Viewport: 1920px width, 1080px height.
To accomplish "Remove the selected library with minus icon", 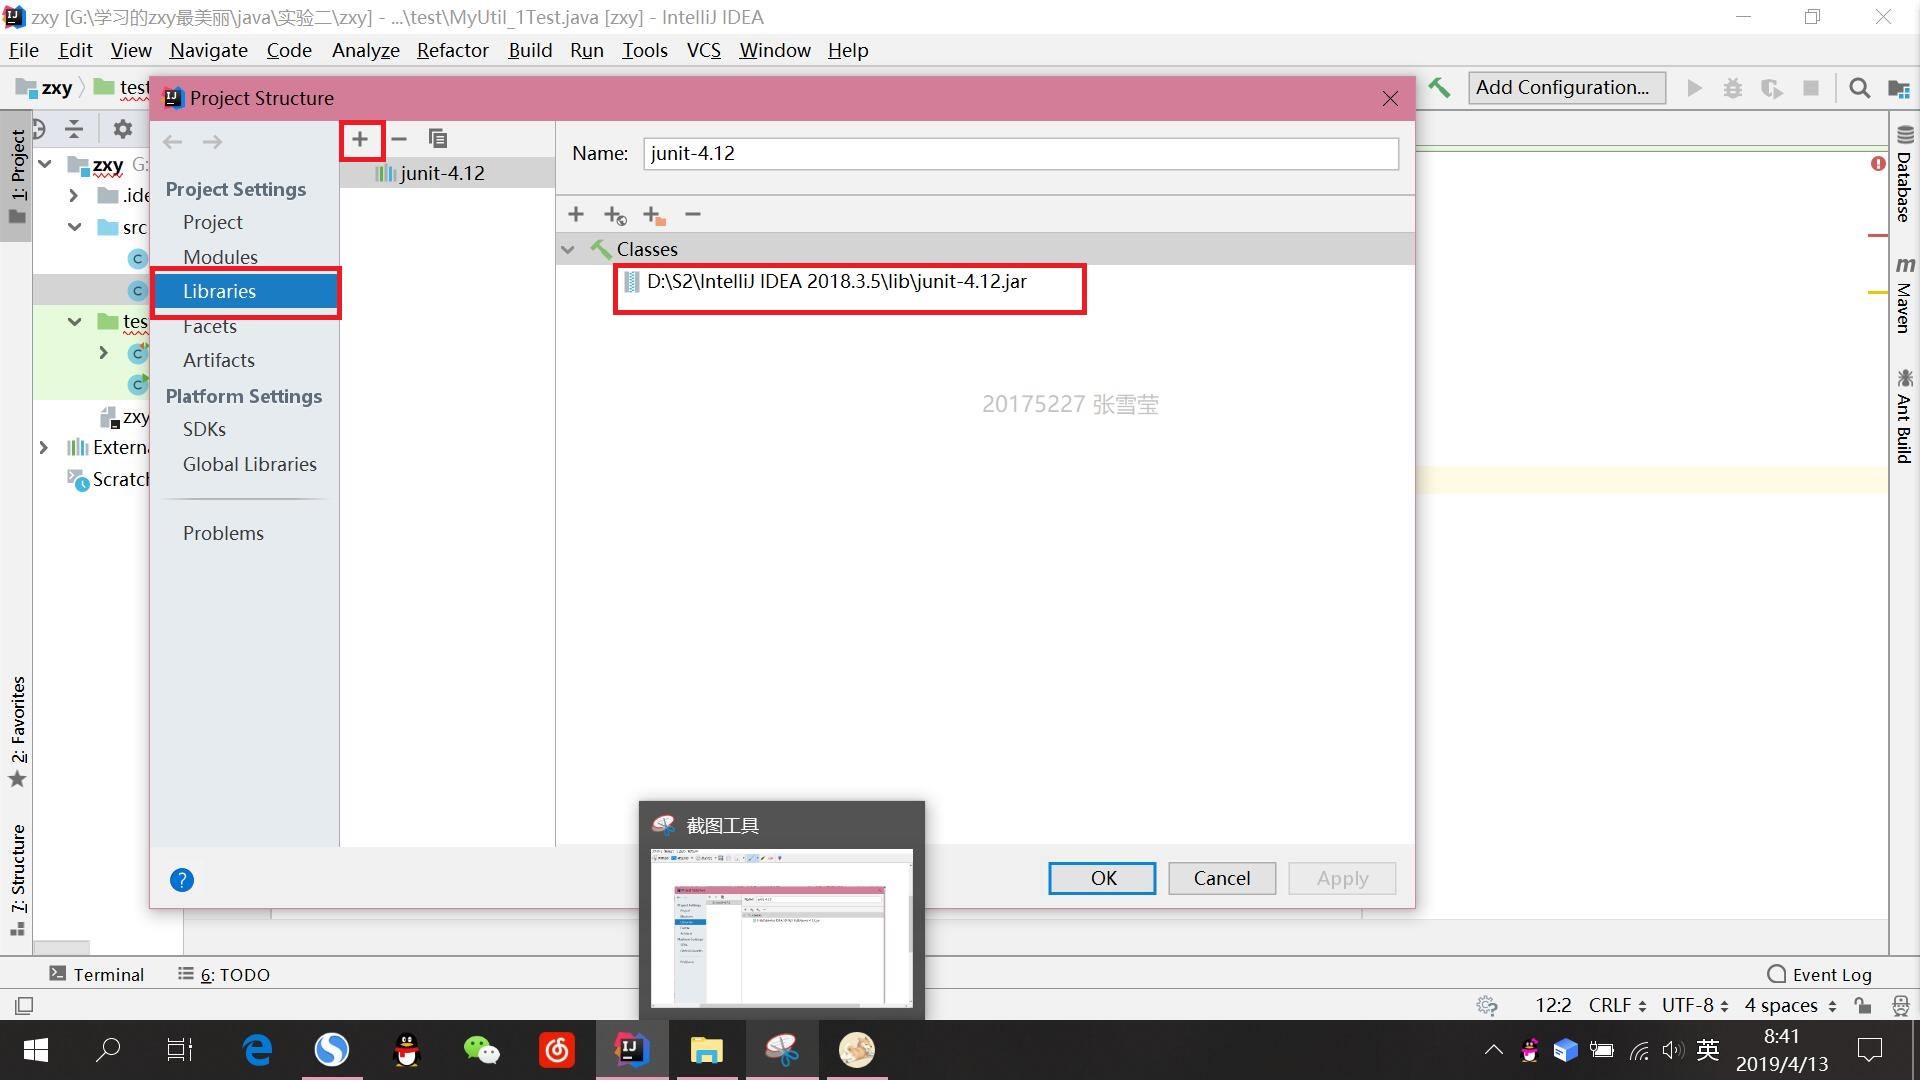I will pyautogui.click(x=399, y=139).
